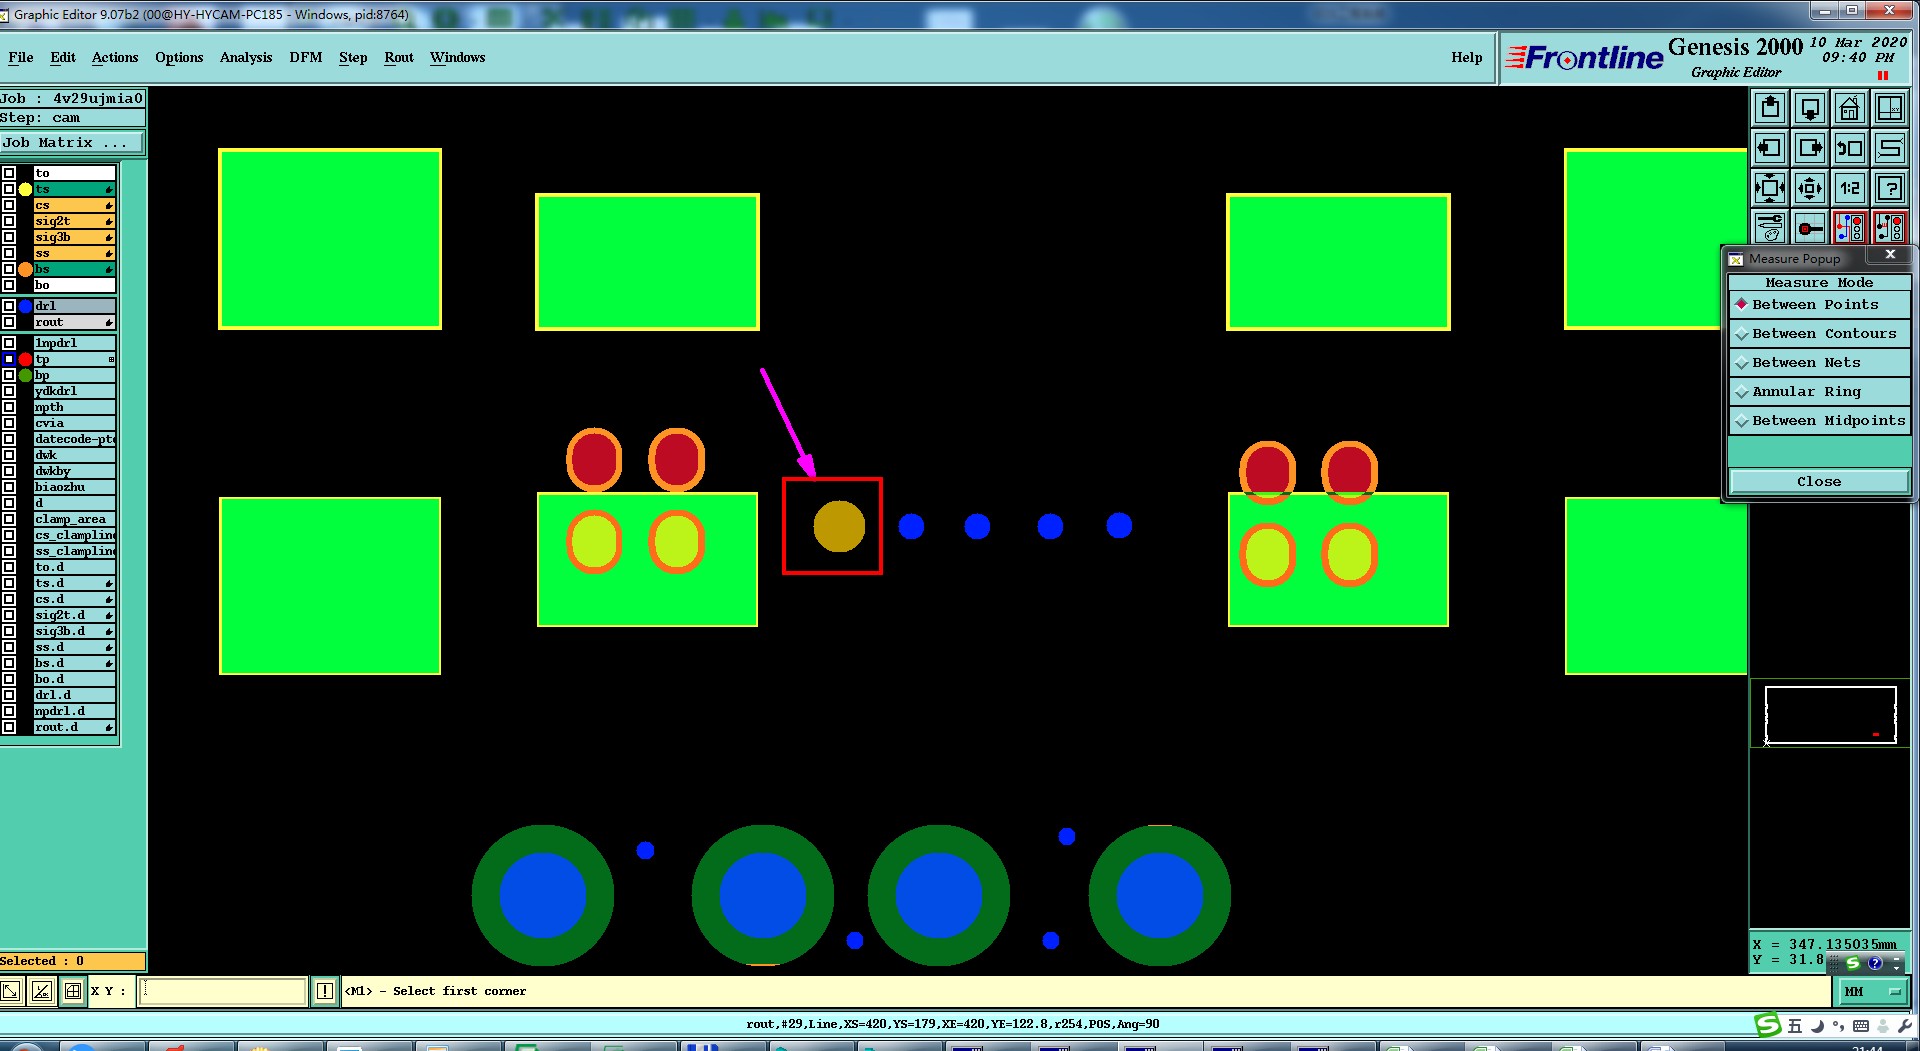This screenshot has height=1051, width=1920.
Task: Click the orange color dot of bs layer
Action: (x=25, y=269)
